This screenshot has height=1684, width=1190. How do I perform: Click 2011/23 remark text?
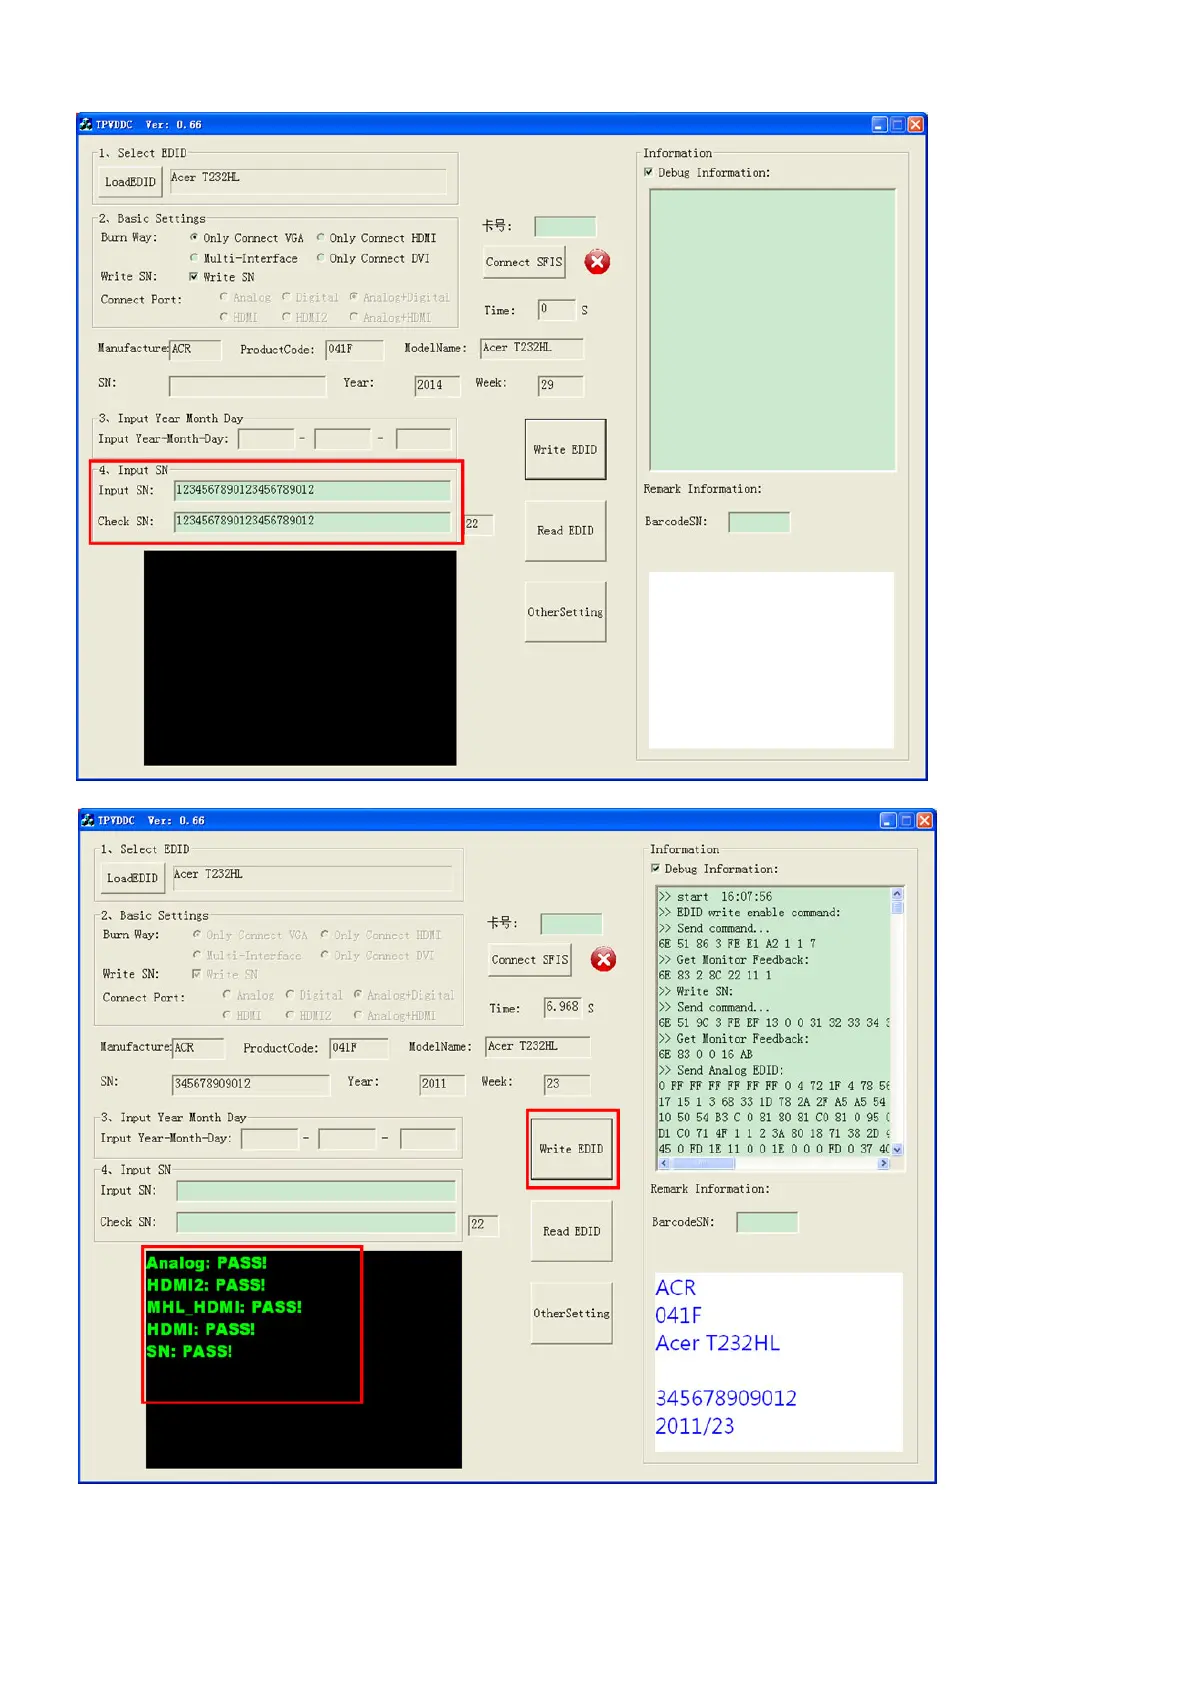coord(695,1426)
